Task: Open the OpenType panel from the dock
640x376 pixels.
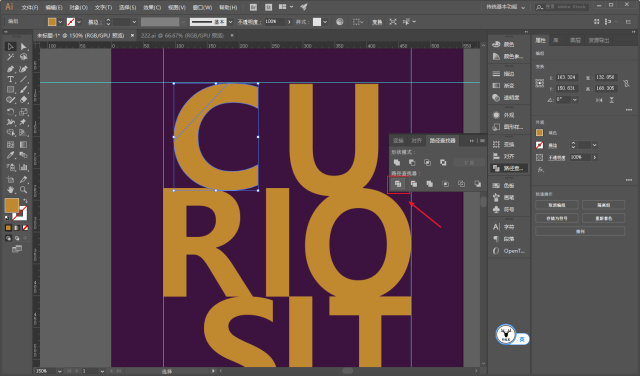Action: click(509, 251)
